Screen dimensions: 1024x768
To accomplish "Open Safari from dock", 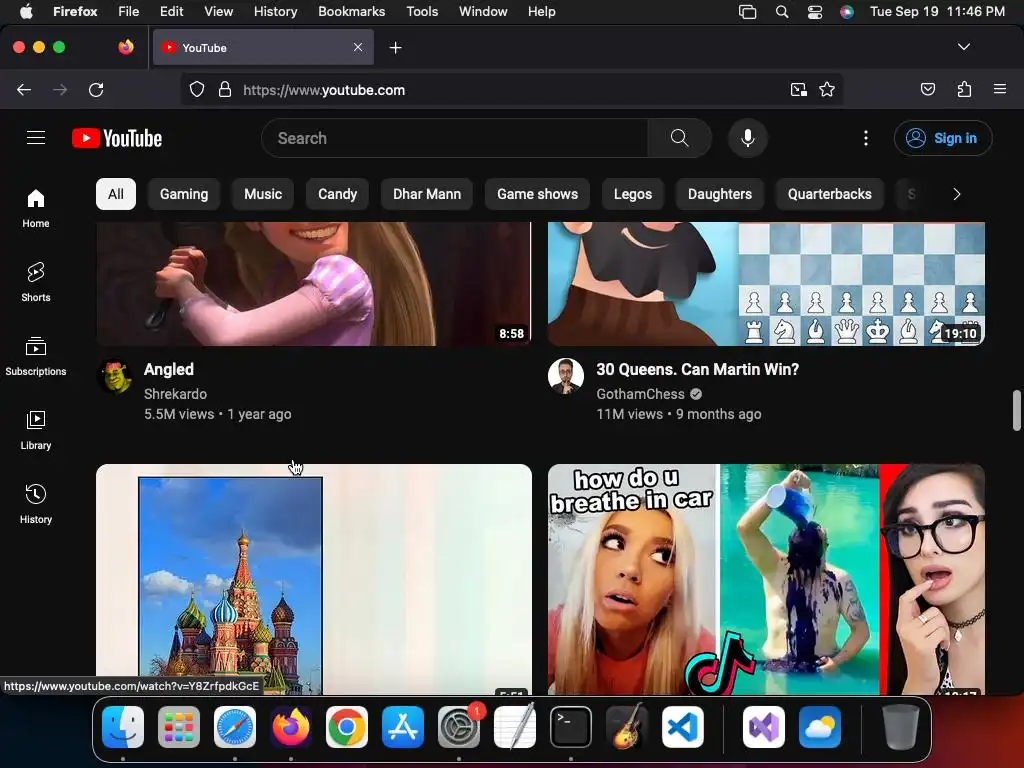I will (x=234, y=727).
